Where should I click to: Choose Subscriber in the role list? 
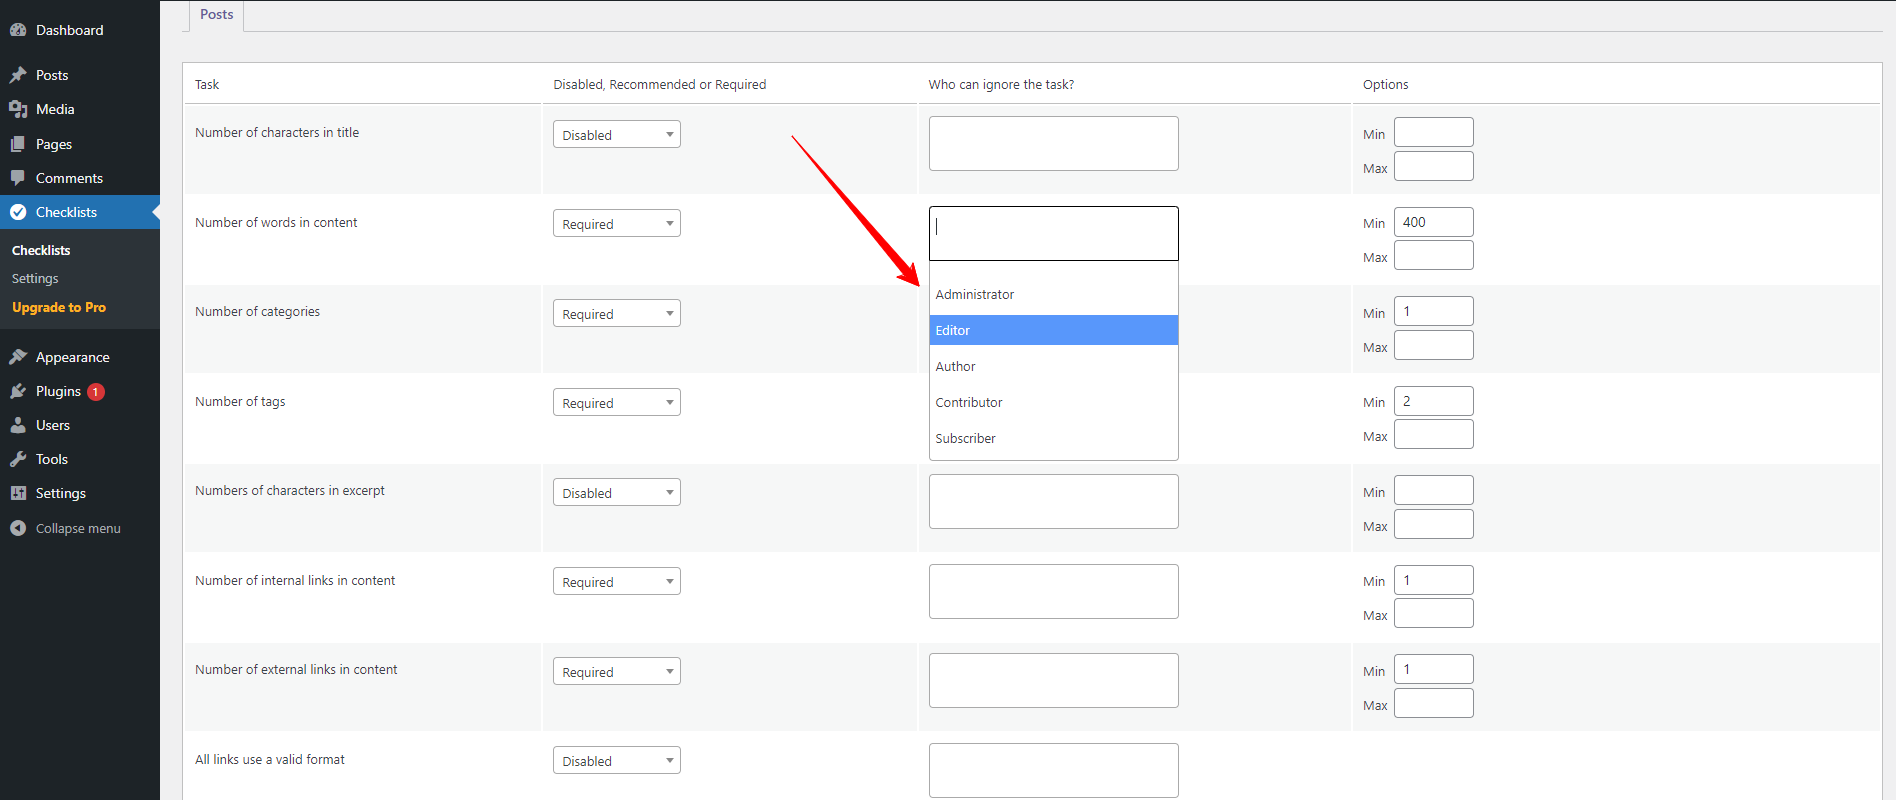[1054, 438]
